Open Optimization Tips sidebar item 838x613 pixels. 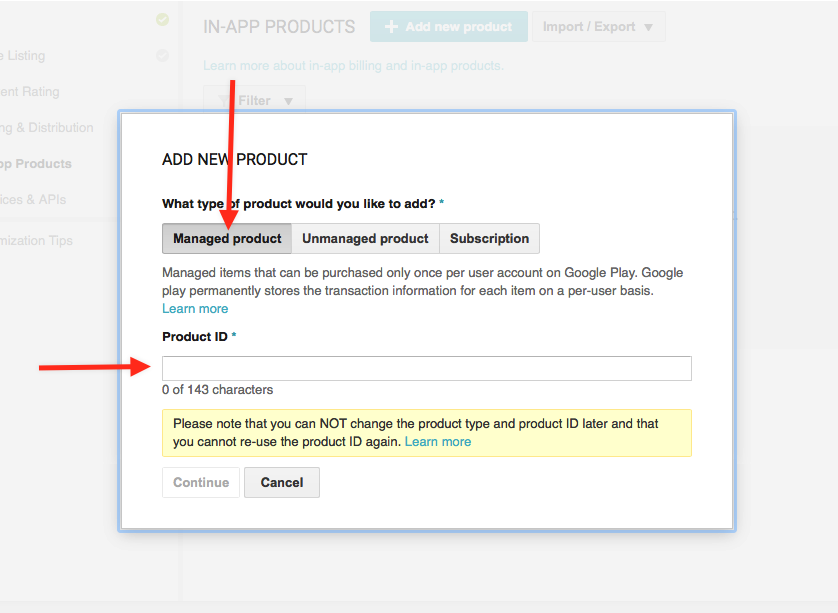[x=36, y=240]
